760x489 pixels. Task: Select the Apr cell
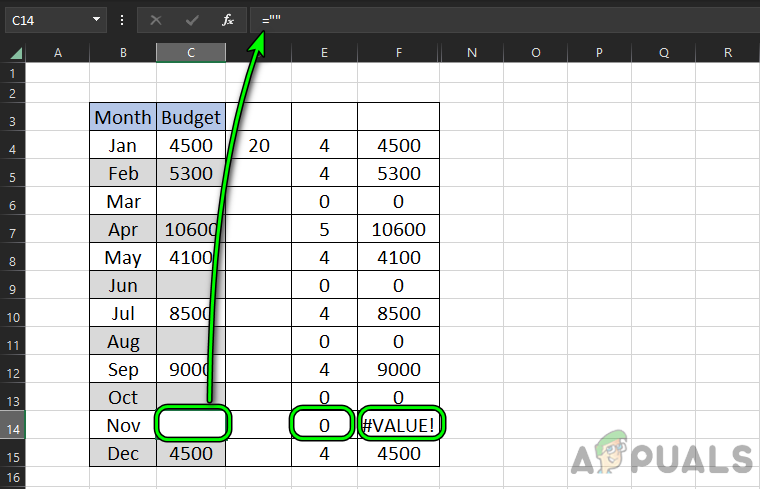pos(123,229)
